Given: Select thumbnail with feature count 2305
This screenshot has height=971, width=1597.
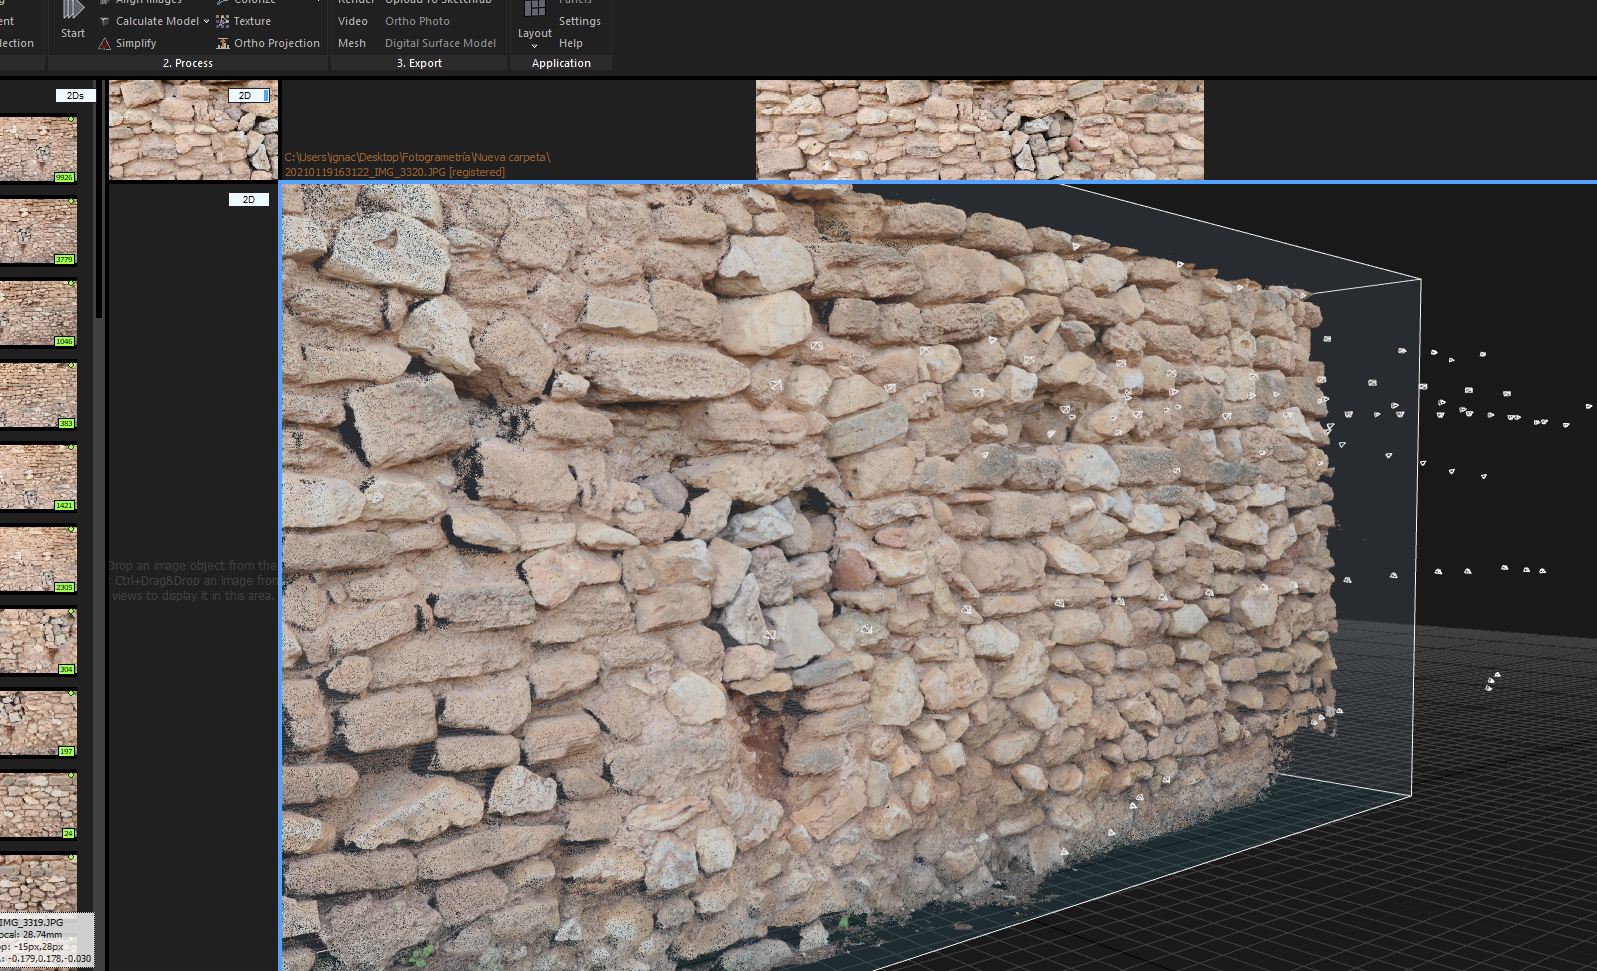Looking at the screenshot, I should pyautogui.click(x=38, y=559).
